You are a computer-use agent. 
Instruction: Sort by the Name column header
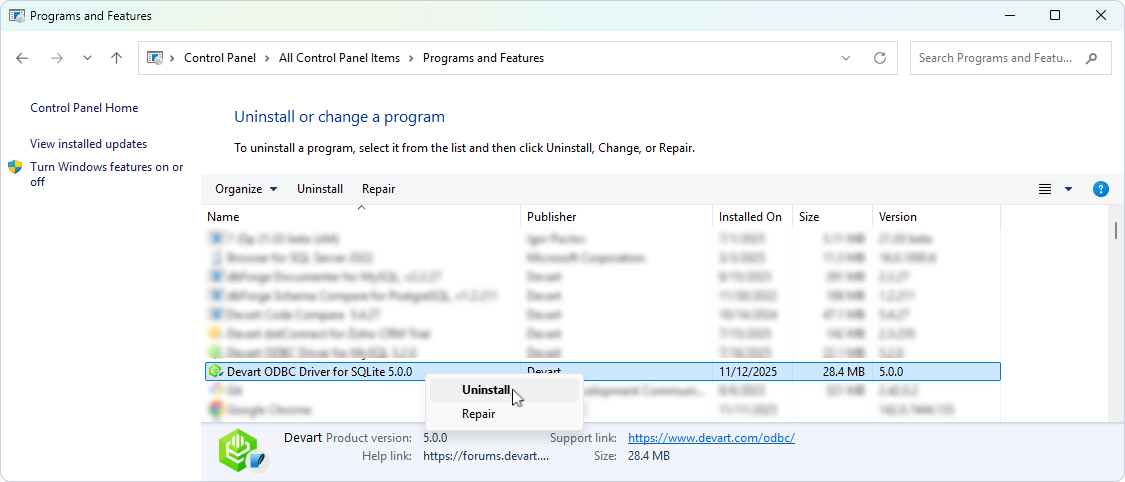click(361, 217)
